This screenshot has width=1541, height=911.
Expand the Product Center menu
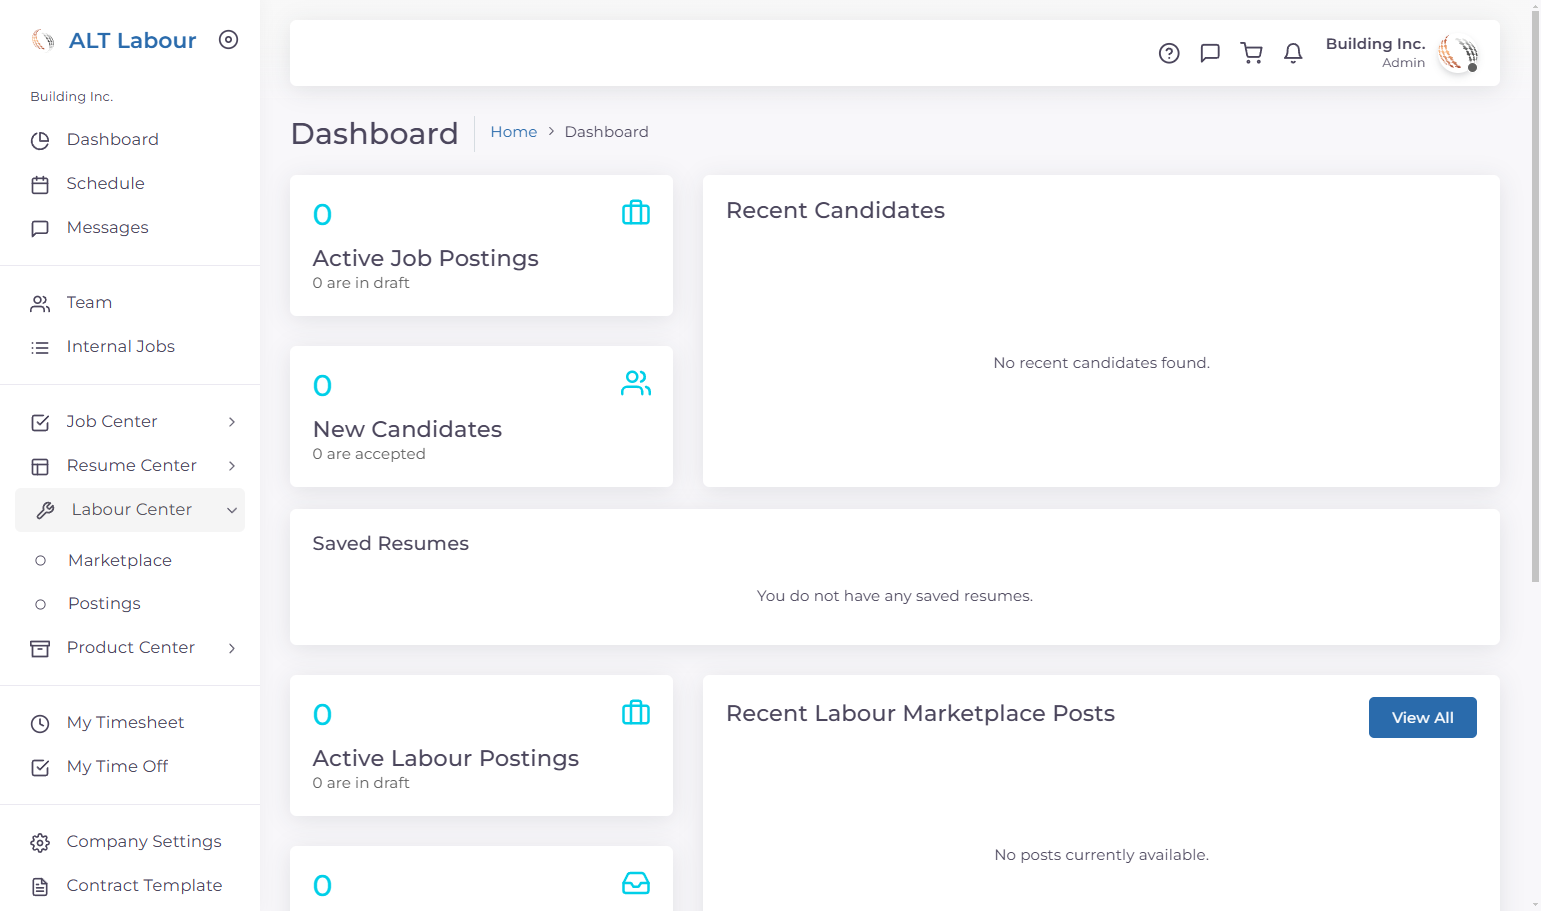pos(130,647)
